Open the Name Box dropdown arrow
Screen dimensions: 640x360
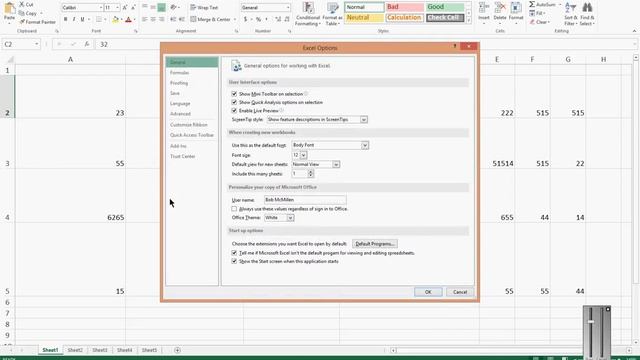click(36, 44)
